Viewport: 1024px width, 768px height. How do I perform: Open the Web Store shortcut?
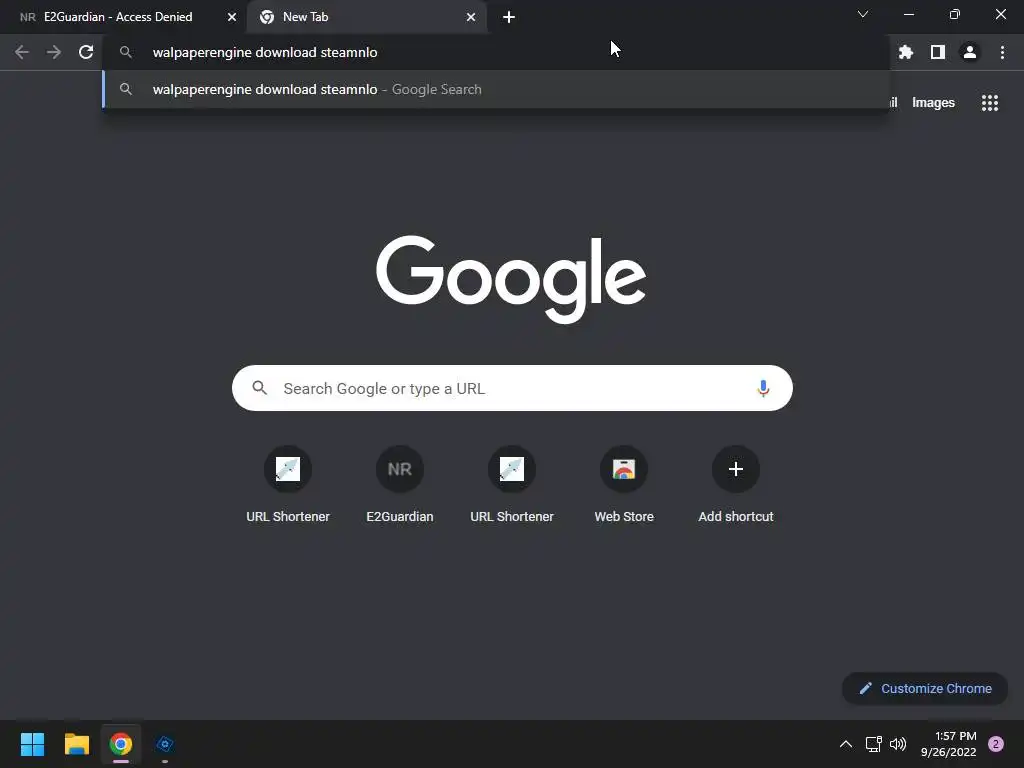[624, 485]
